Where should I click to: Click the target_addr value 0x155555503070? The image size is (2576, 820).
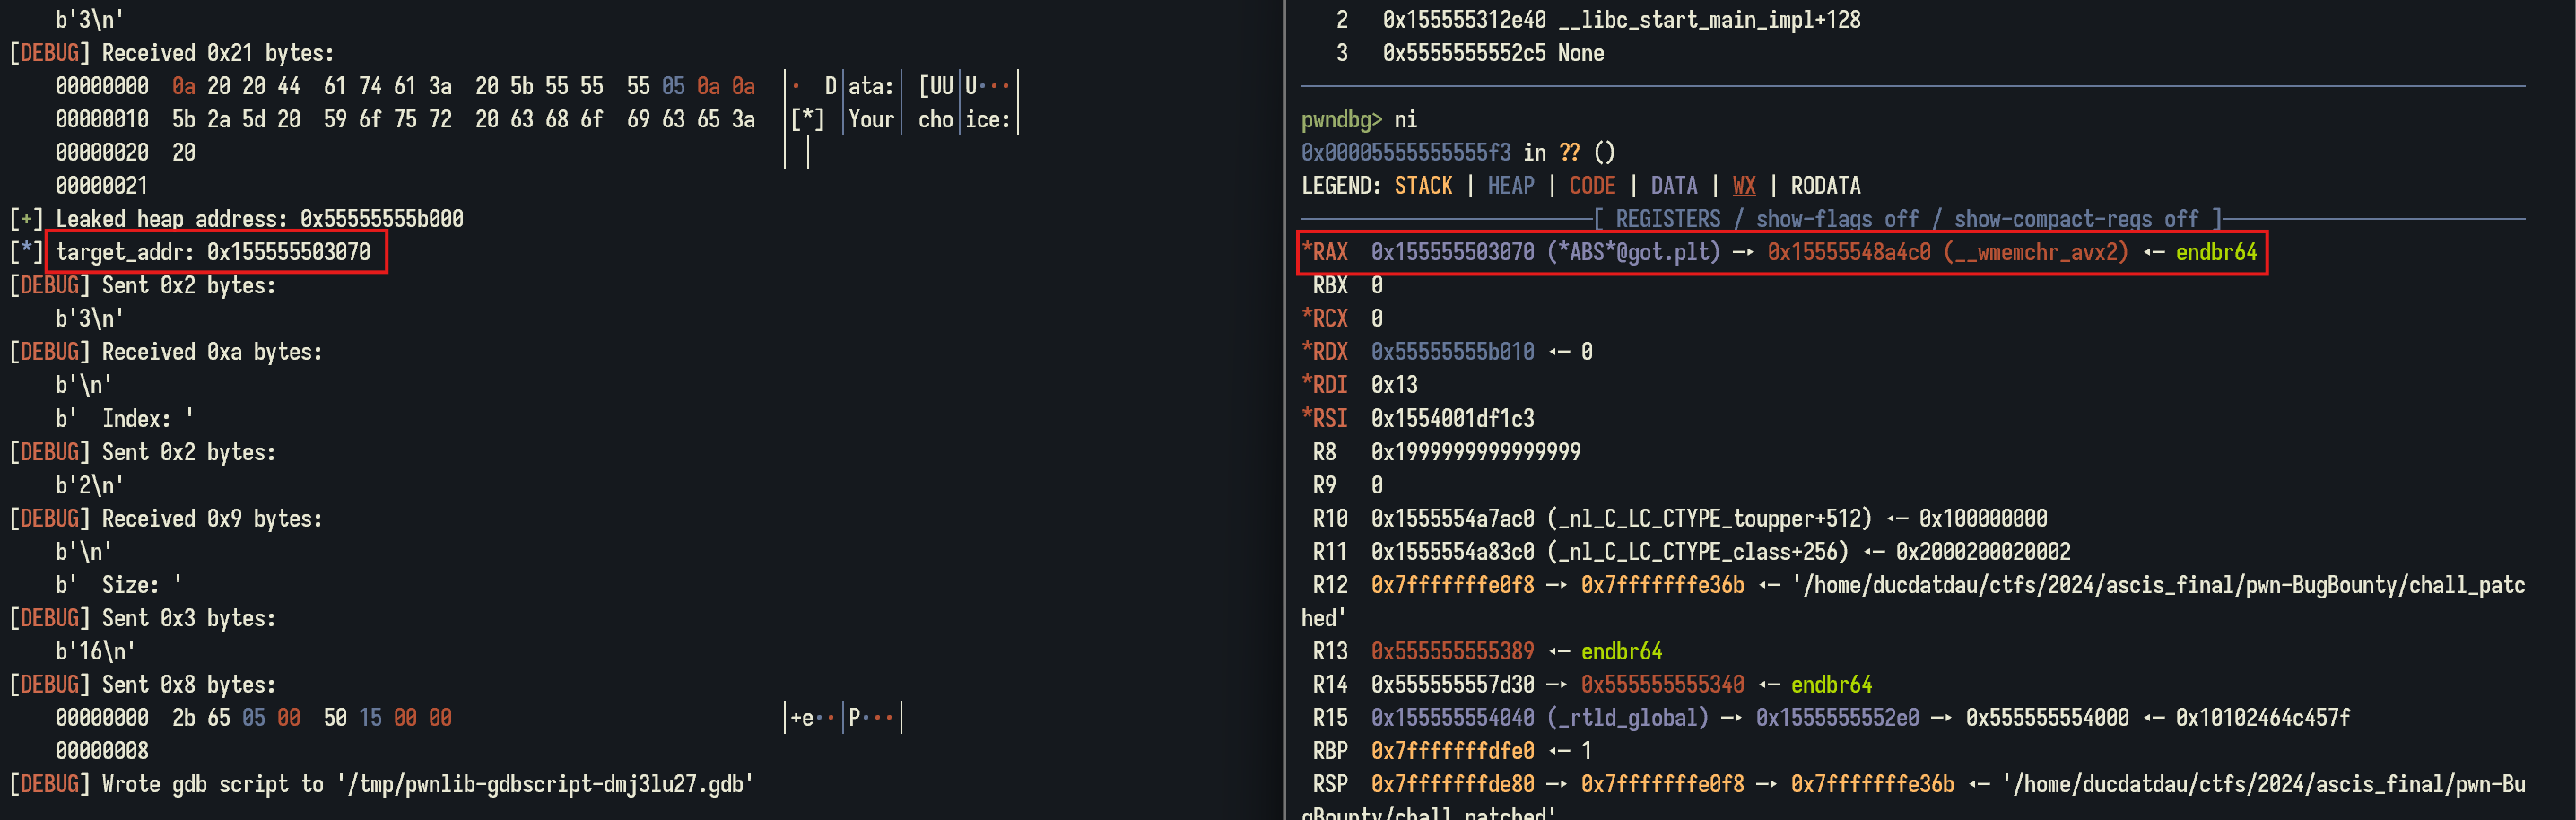(x=288, y=252)
